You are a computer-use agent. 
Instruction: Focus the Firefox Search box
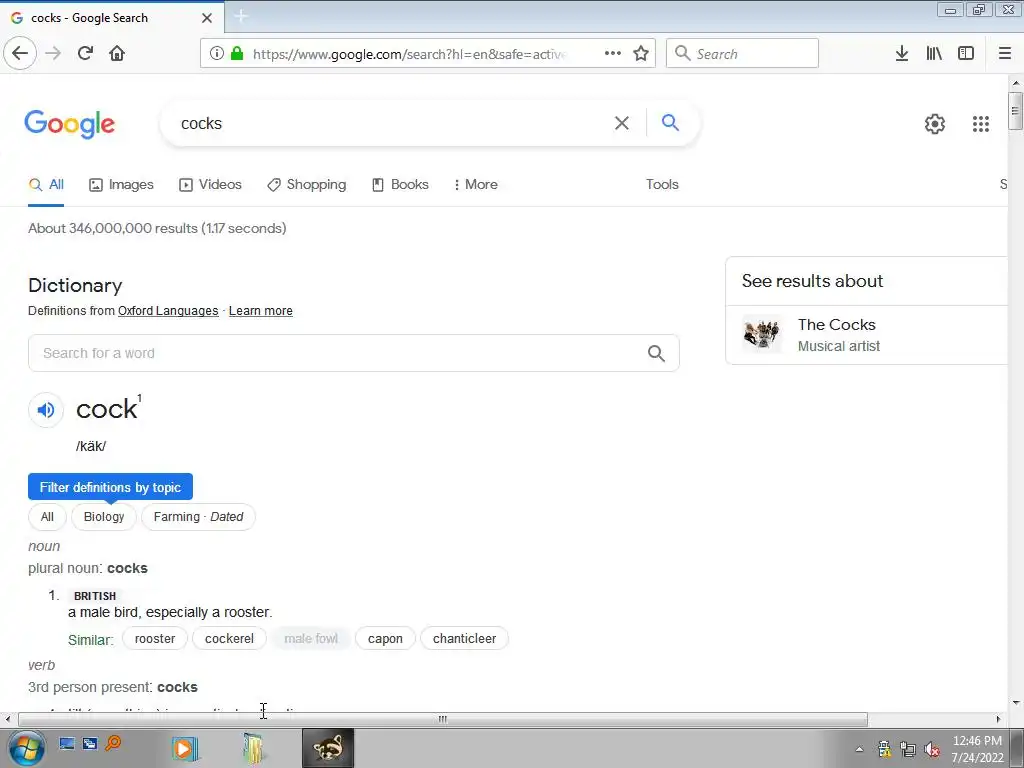[743, 54]
